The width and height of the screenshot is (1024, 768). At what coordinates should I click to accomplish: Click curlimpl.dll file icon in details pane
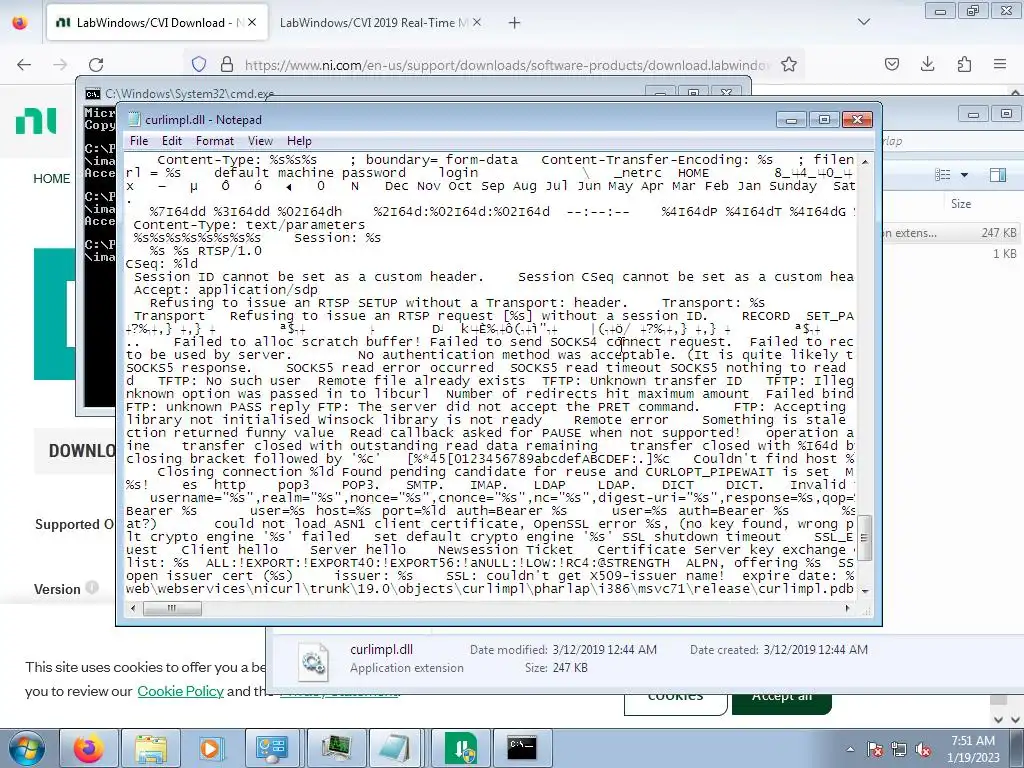(x=314, y=662)
